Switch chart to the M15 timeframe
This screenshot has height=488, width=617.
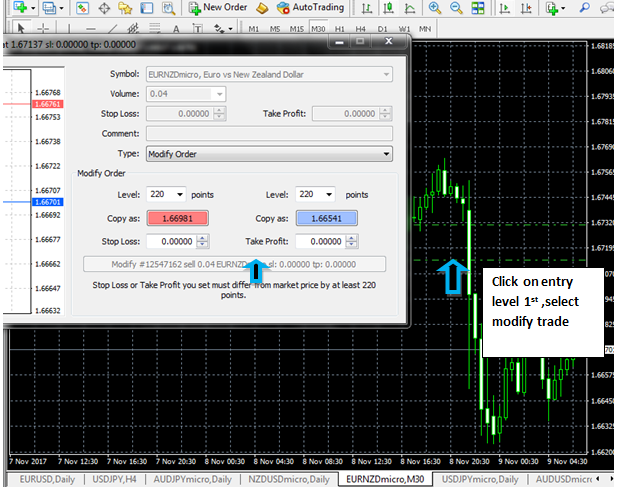tap(297, 29)
